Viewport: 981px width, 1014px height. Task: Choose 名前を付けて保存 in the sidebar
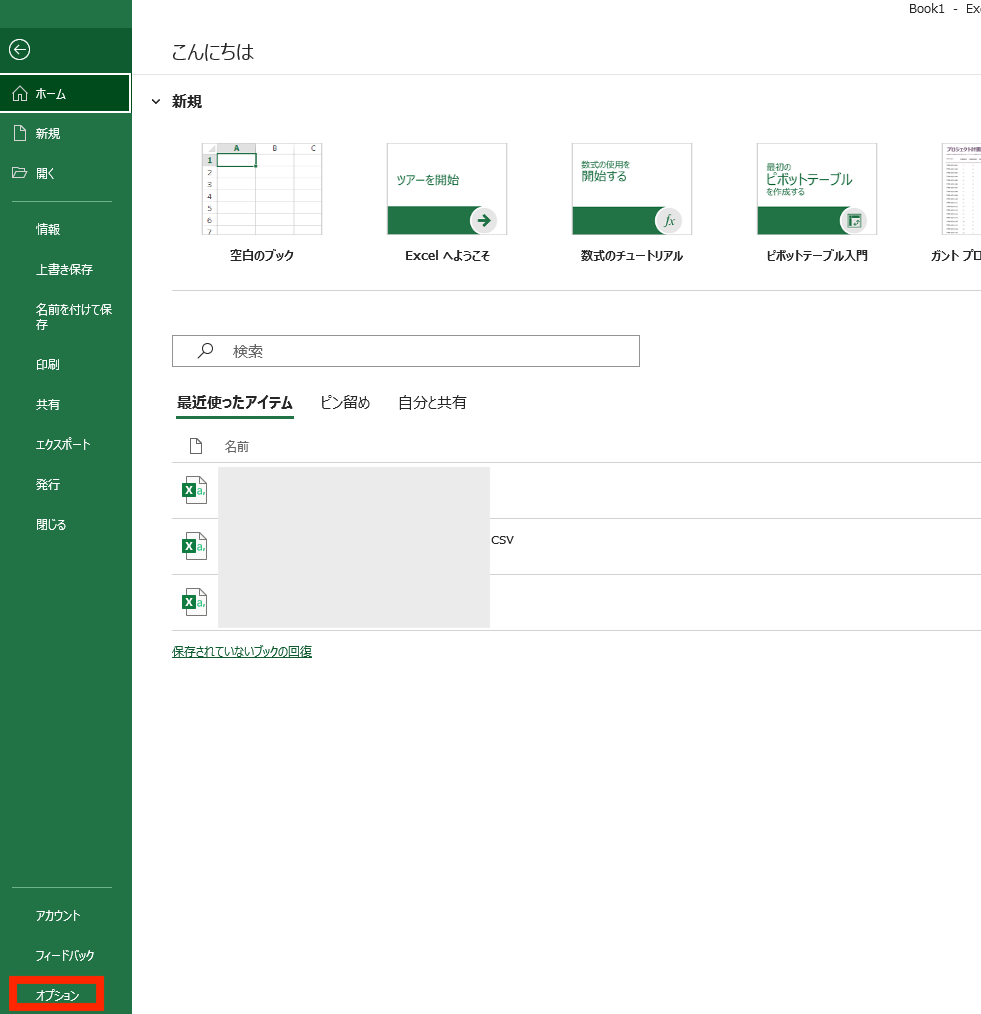[74, 317]
